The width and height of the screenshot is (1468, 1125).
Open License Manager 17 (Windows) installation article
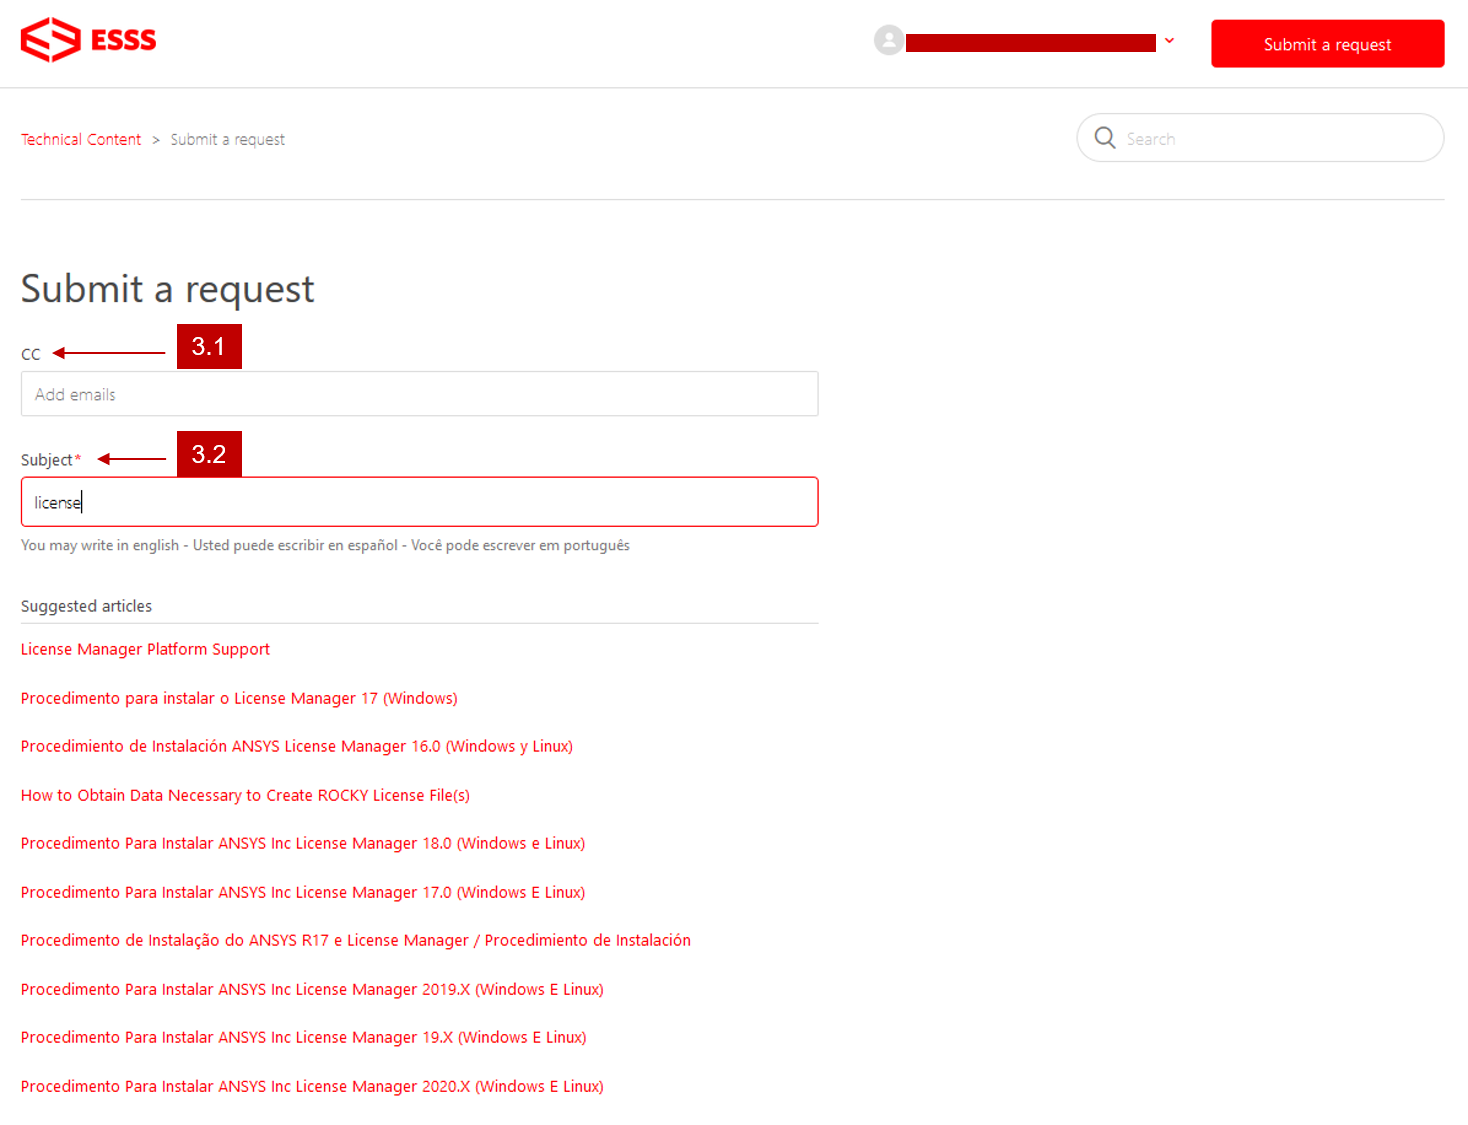239,698
